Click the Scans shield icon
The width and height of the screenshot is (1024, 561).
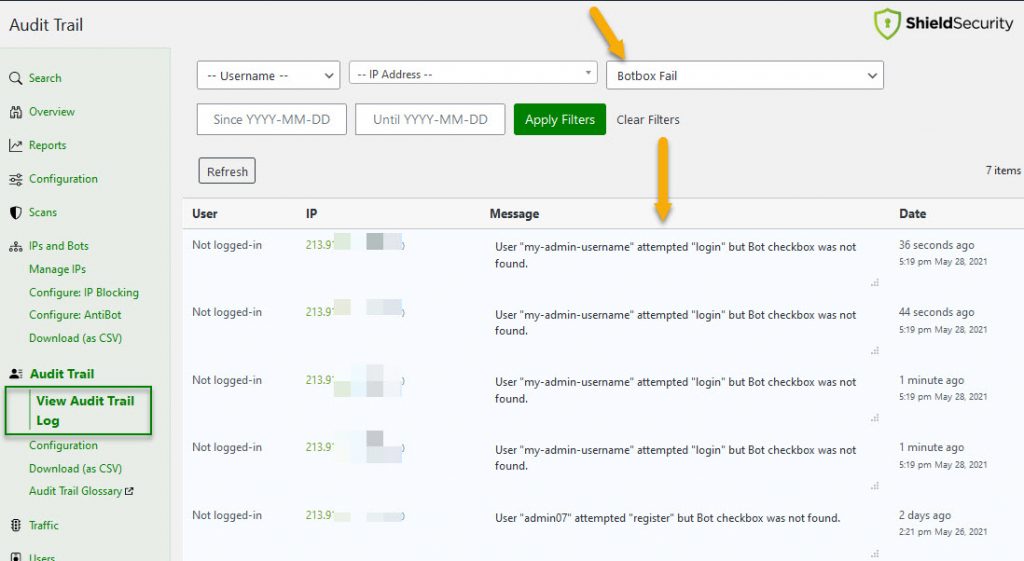pos(16,213)
